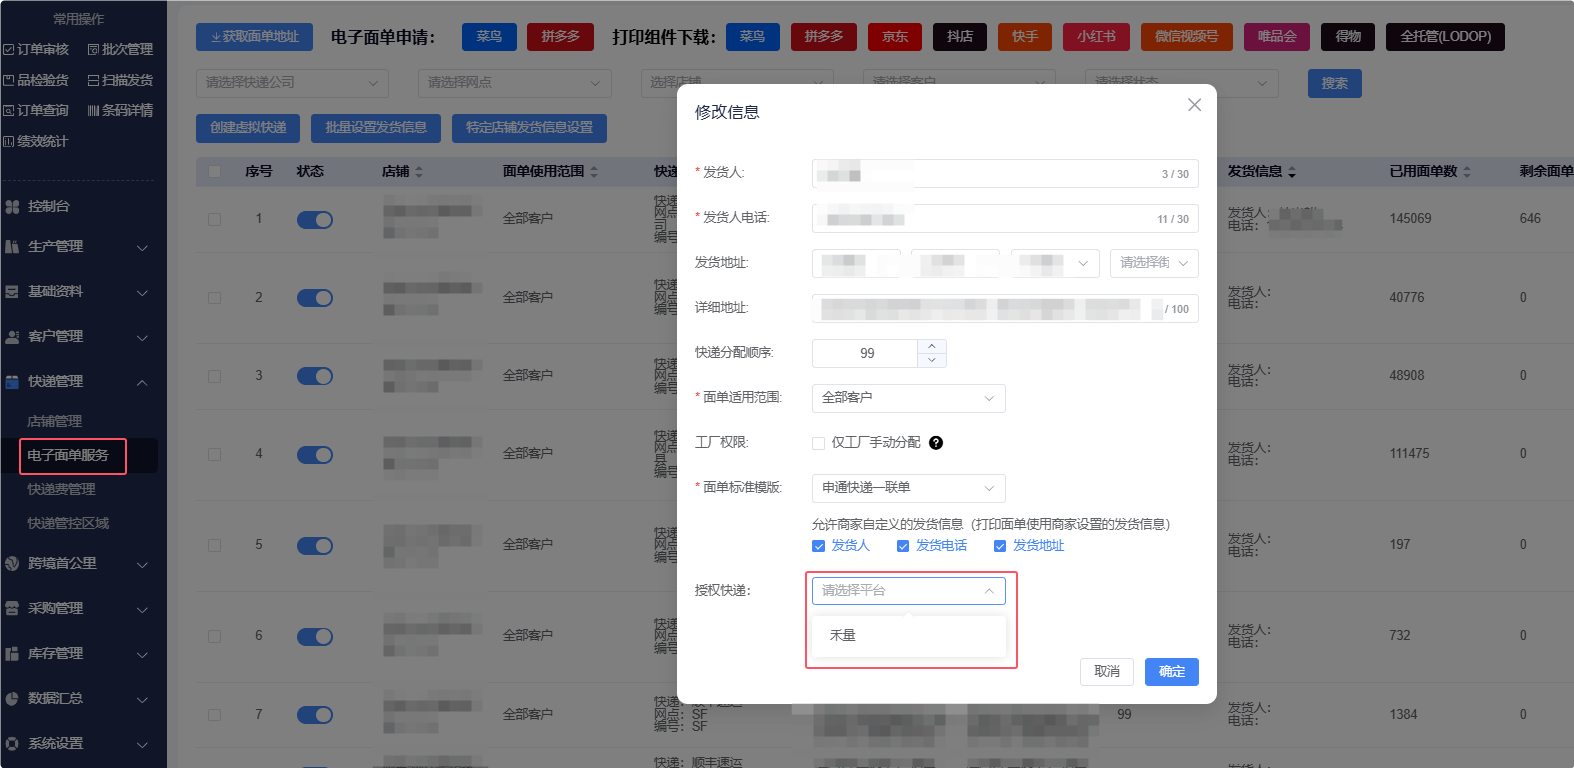Open the 请选择网点 filter dropdown
The height and width of the screenshot is (768, 1574).
515,83
